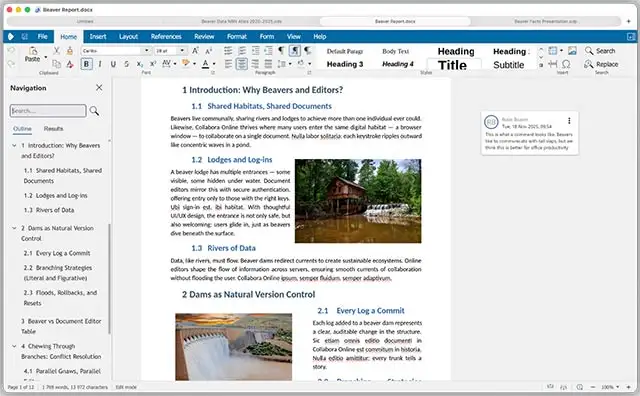Viewport: 640px width, 396px height.
Task: Click the Paste clipboard icon
Action: 33,51
